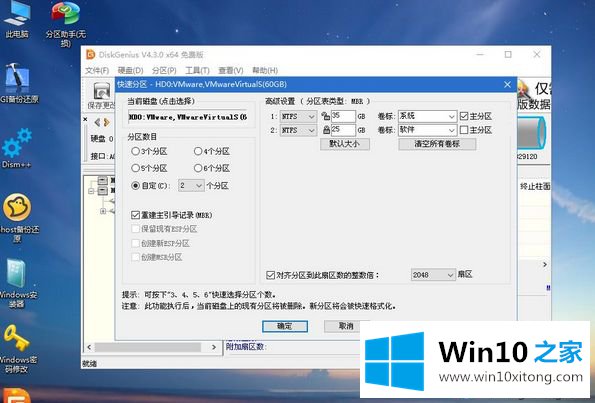Click the lock icon for partition 2

(326, 130)
